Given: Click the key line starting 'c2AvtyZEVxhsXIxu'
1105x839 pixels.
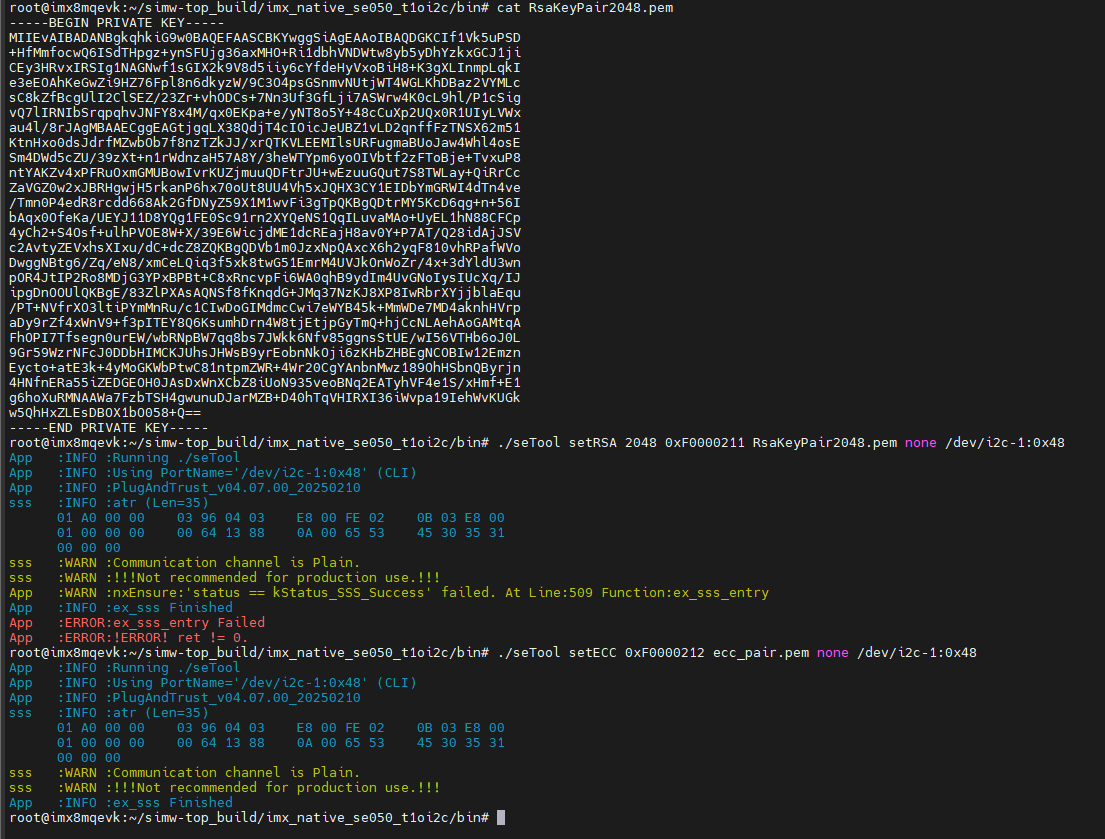Looking at the screenshot, I should click(x=265, y=248).
